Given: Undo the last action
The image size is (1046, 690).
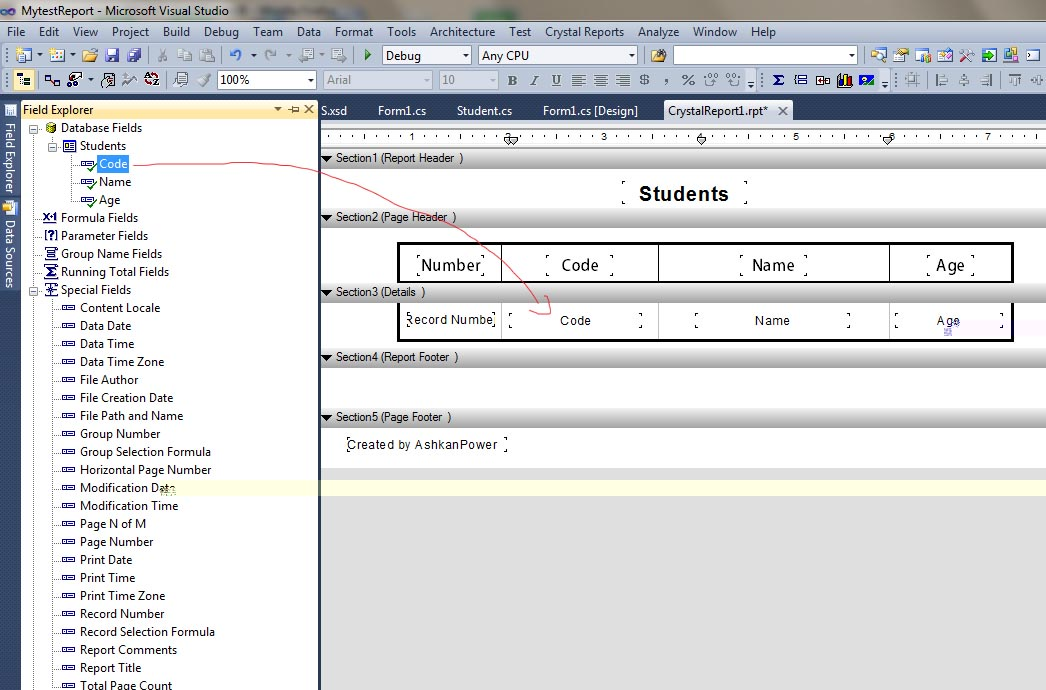Looking at the screenshot, I should pos(235,55).
